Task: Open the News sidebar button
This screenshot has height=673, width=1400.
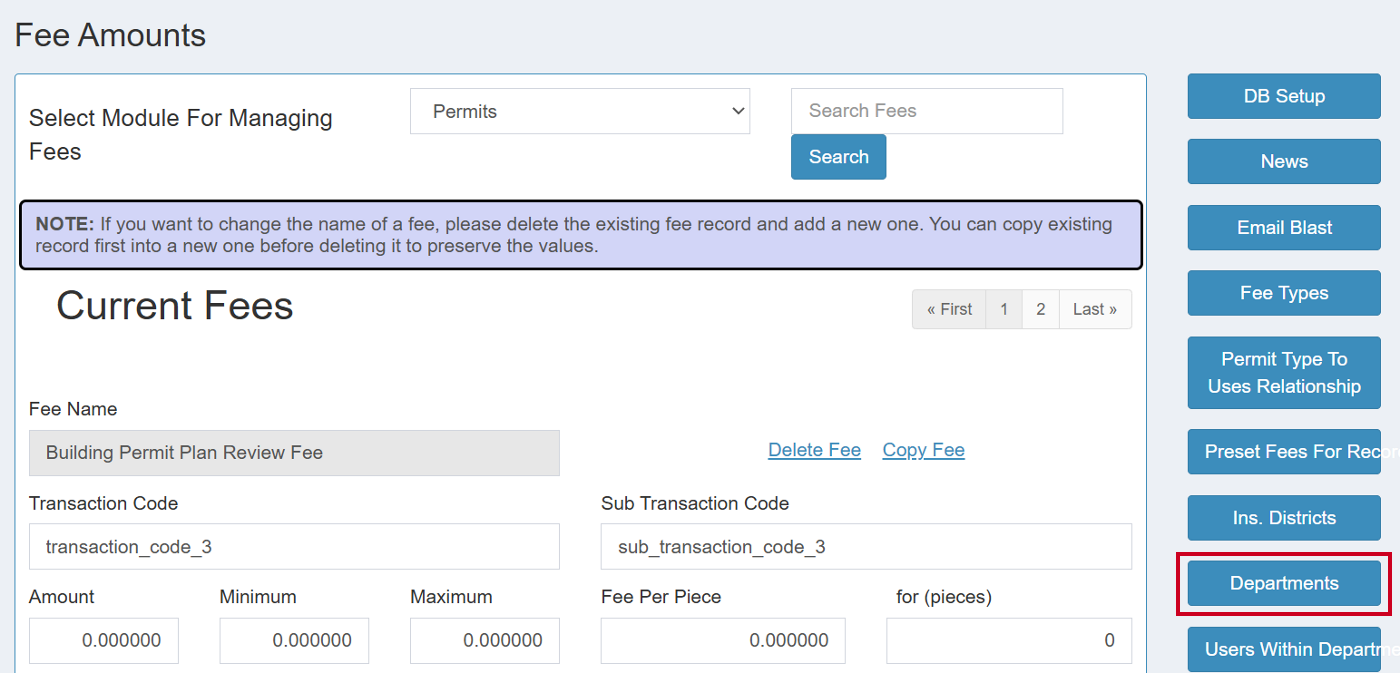Action: click(x=1284, y=162)
